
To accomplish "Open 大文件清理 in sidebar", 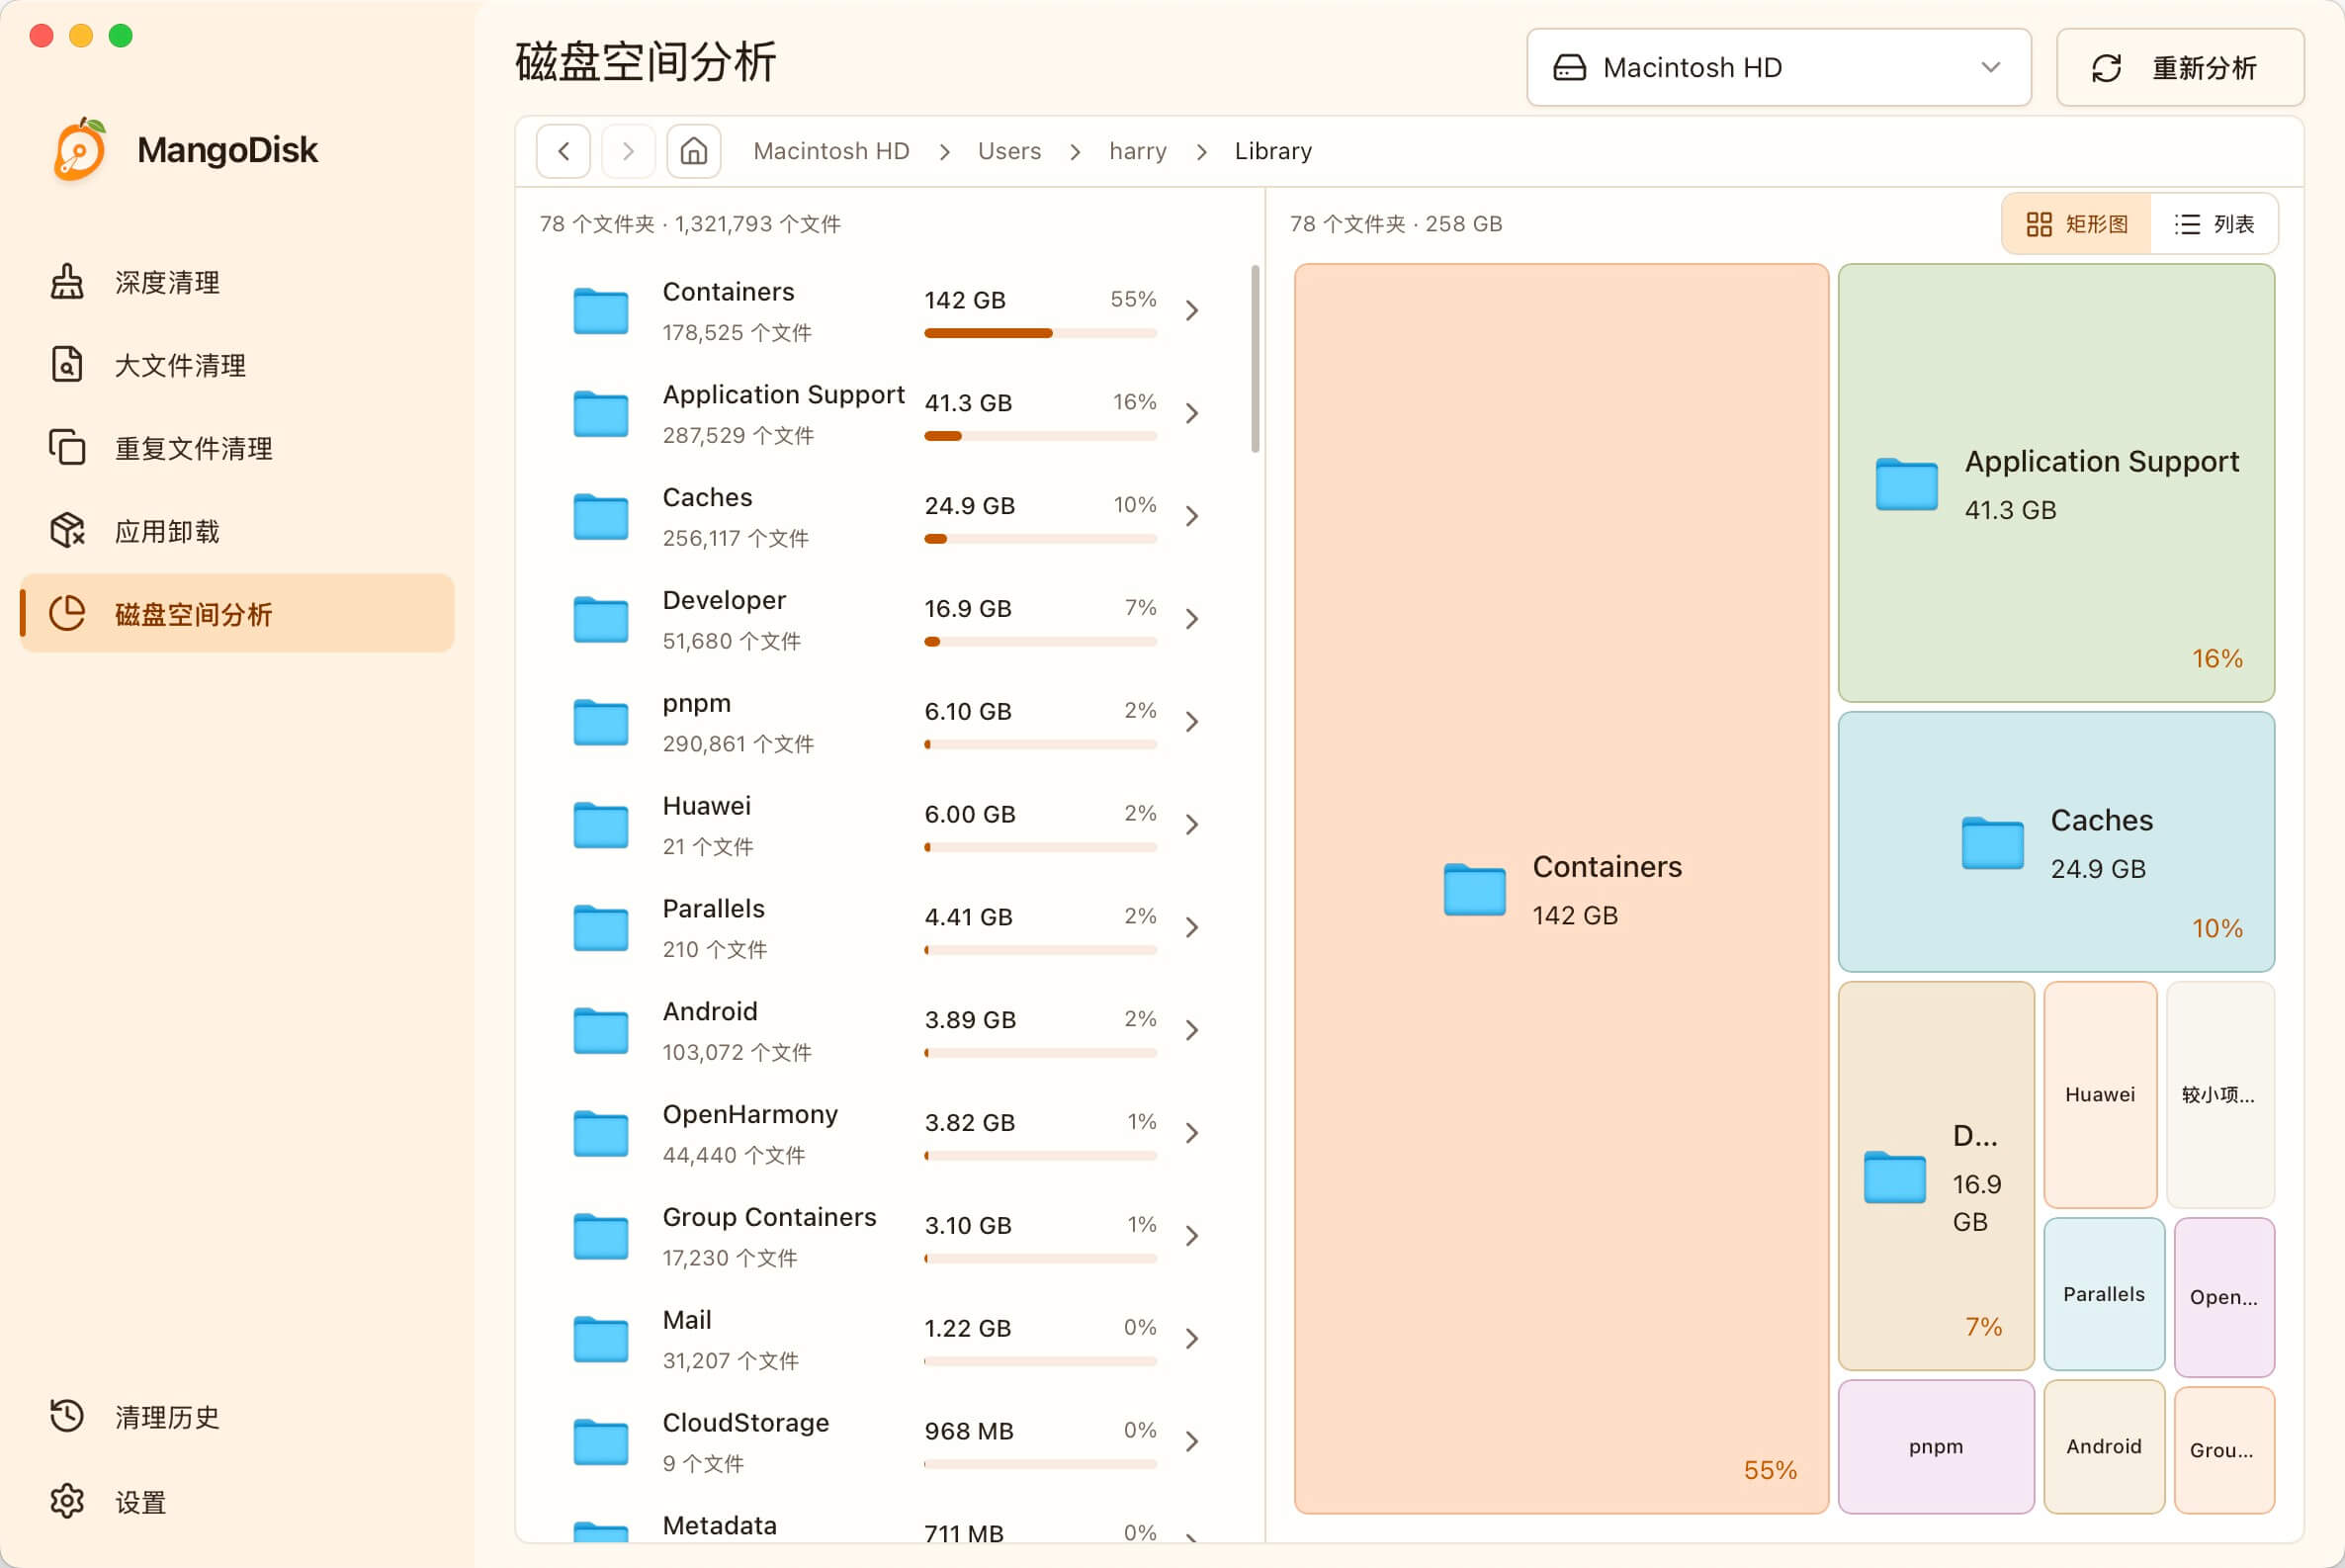I will (x=237, y=365).
